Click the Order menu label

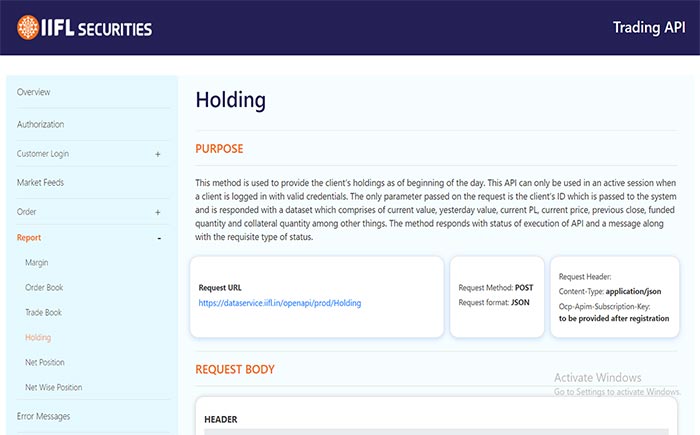click(27, 212)
